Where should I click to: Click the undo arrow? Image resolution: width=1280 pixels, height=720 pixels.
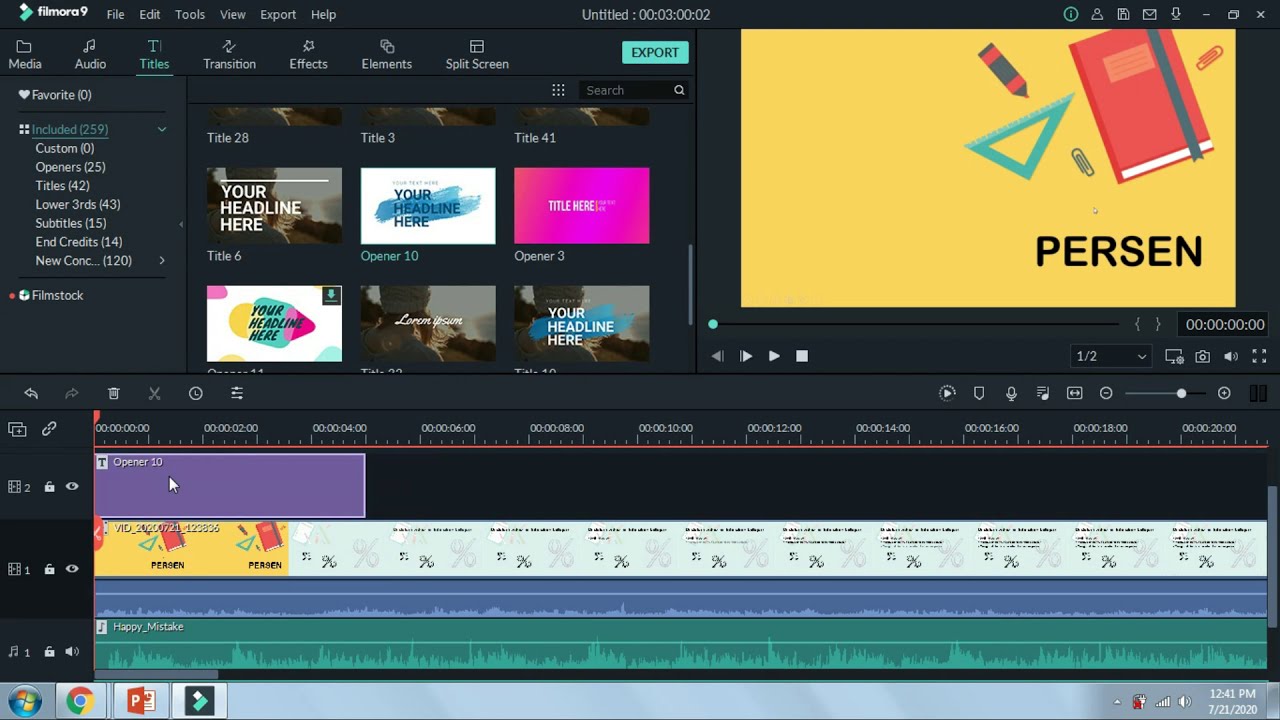(31, 394)
